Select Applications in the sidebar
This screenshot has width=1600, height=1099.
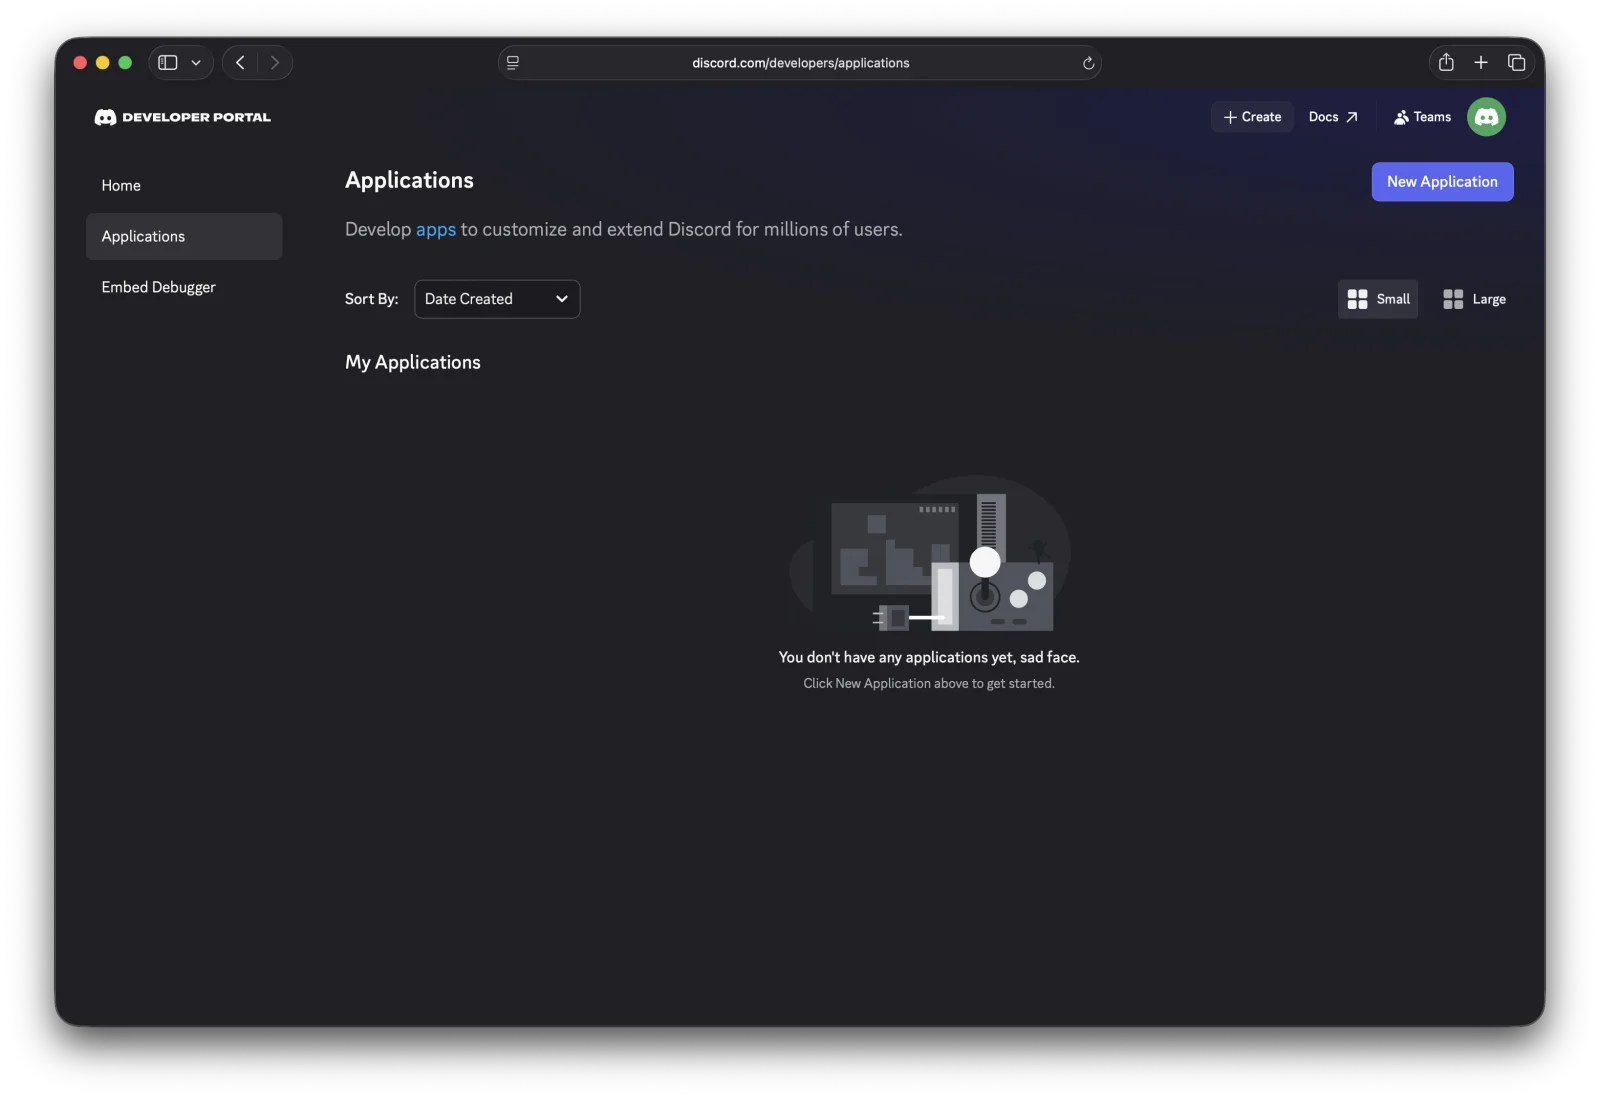click(184, 236)
